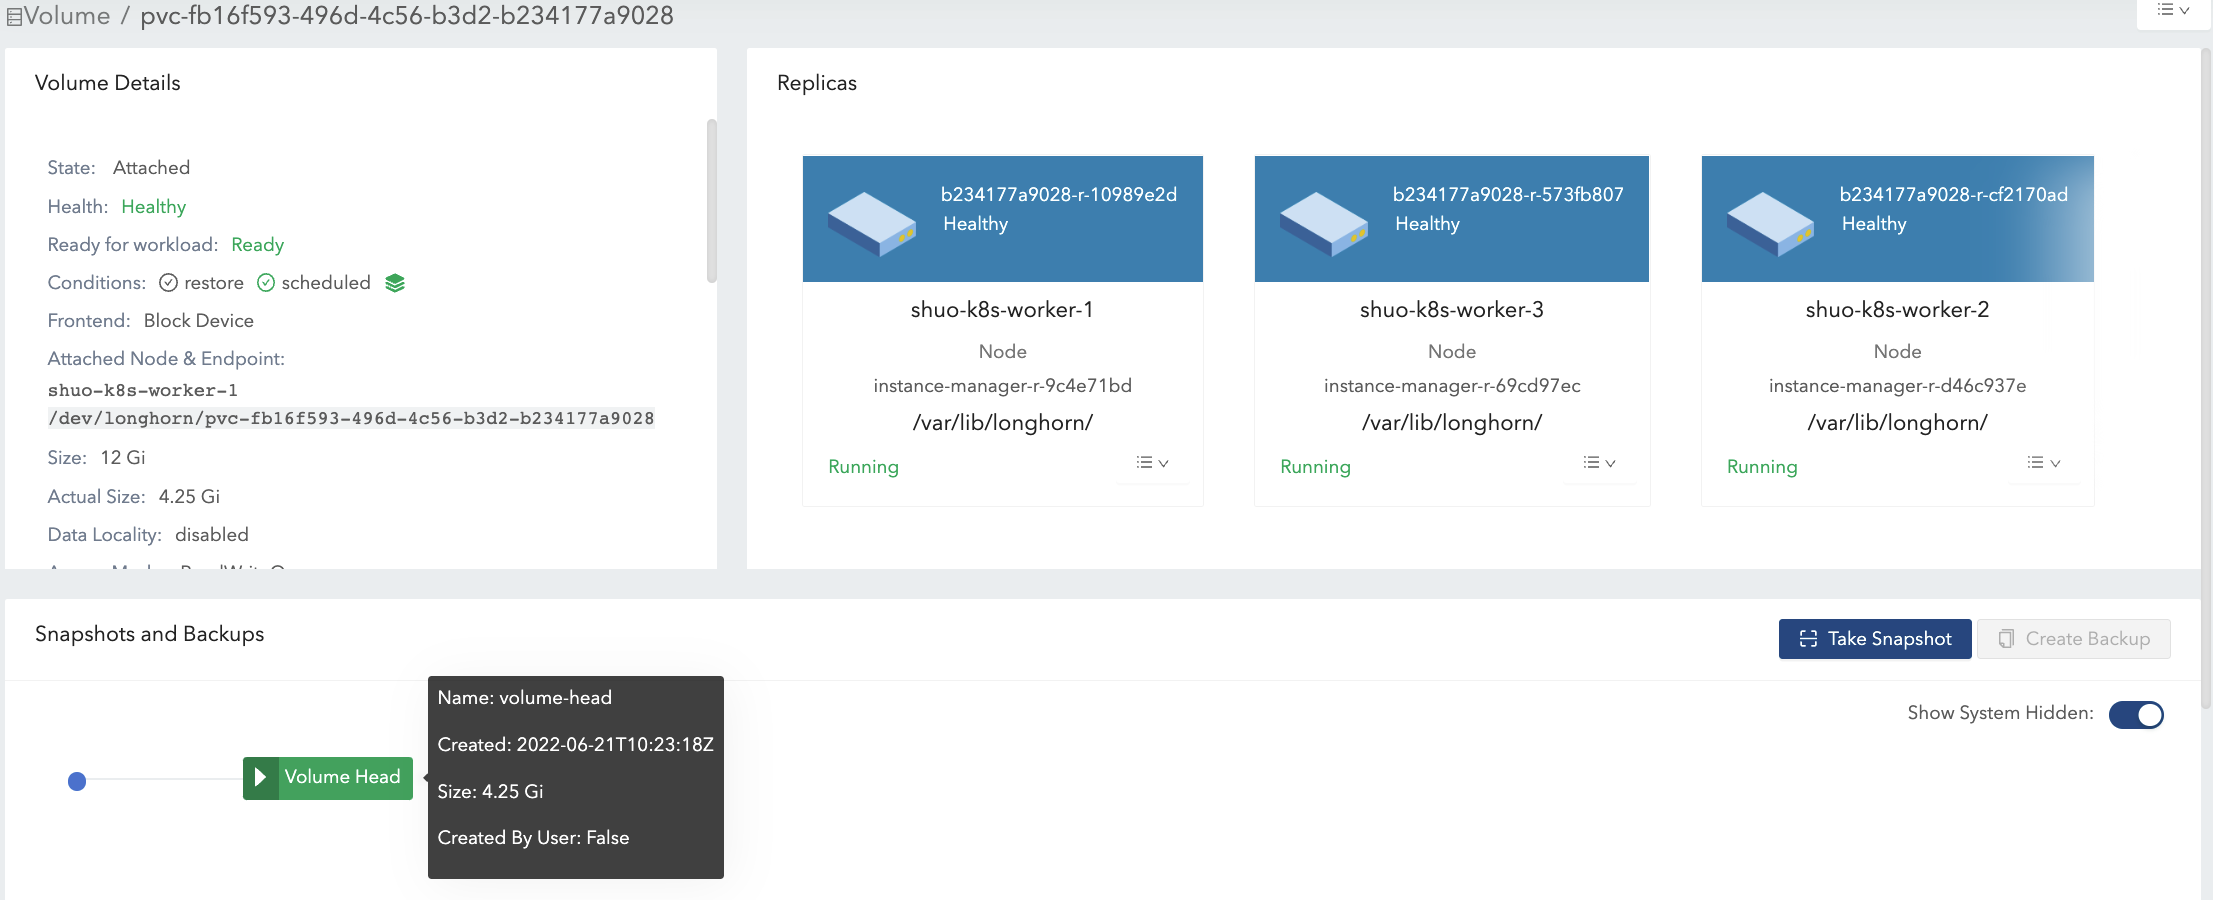2213x900 pixels.
Task: Click the disk icon of replica r-cf2170ad
Action: click(x=1769, y=223)
